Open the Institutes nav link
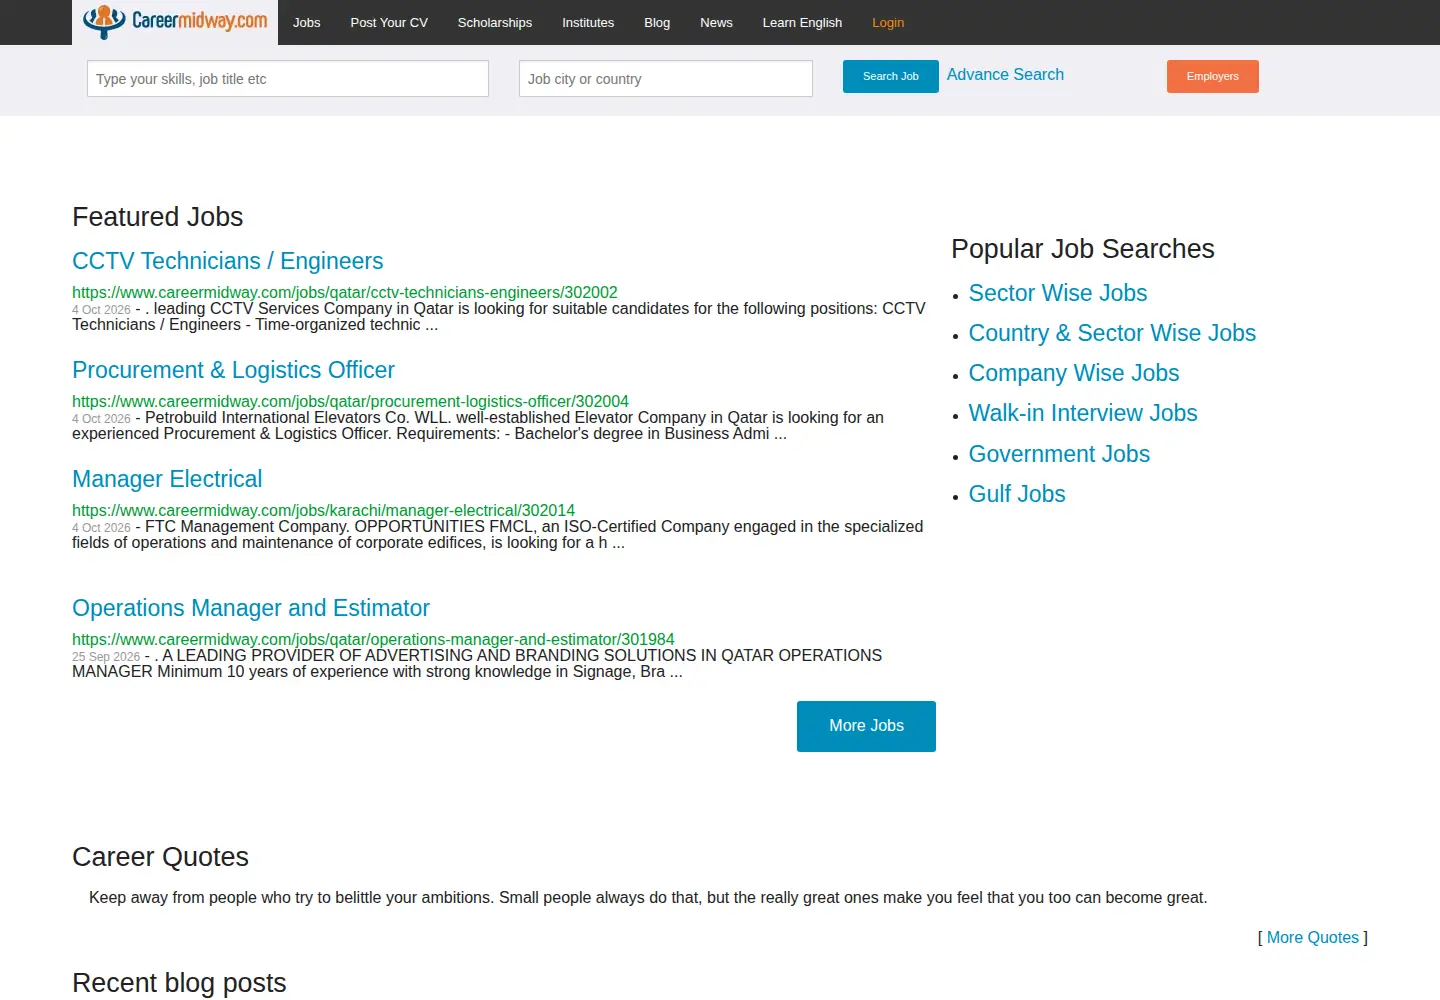 coord(588,22)
